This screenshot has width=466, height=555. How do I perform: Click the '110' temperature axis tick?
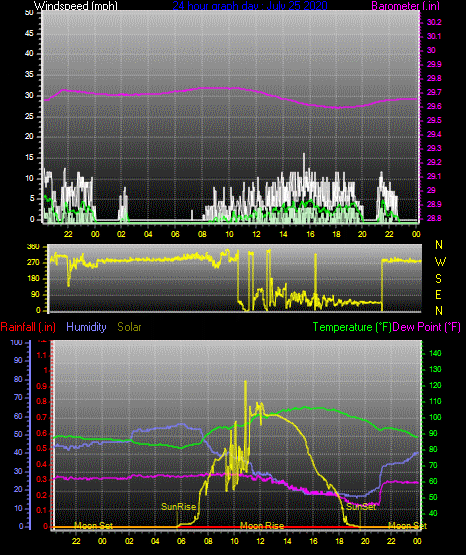(435, 401)
